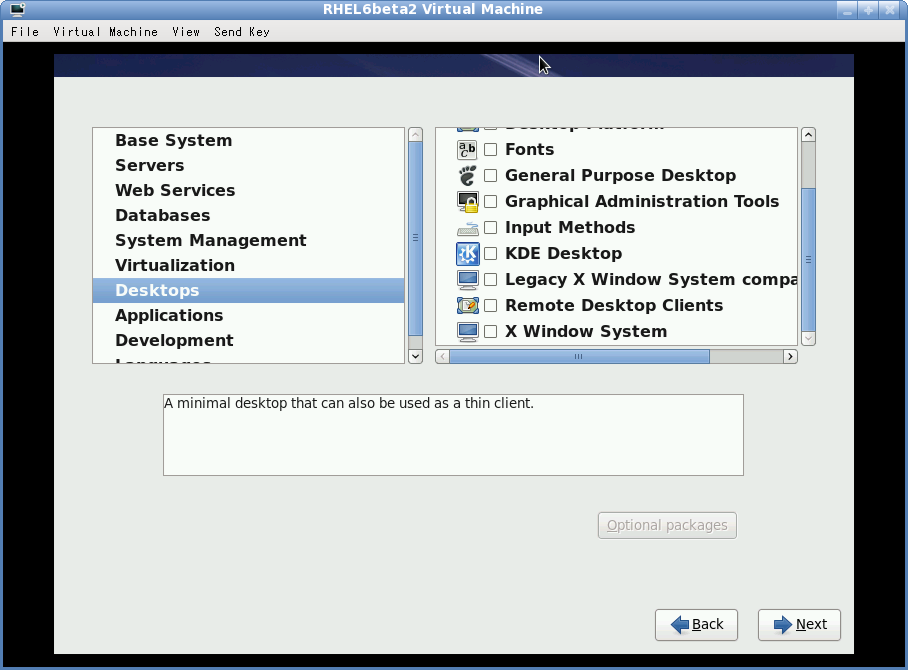Click the category list vertical scrollbar thumb
908x670 pixels.
[x=415, y=238]
